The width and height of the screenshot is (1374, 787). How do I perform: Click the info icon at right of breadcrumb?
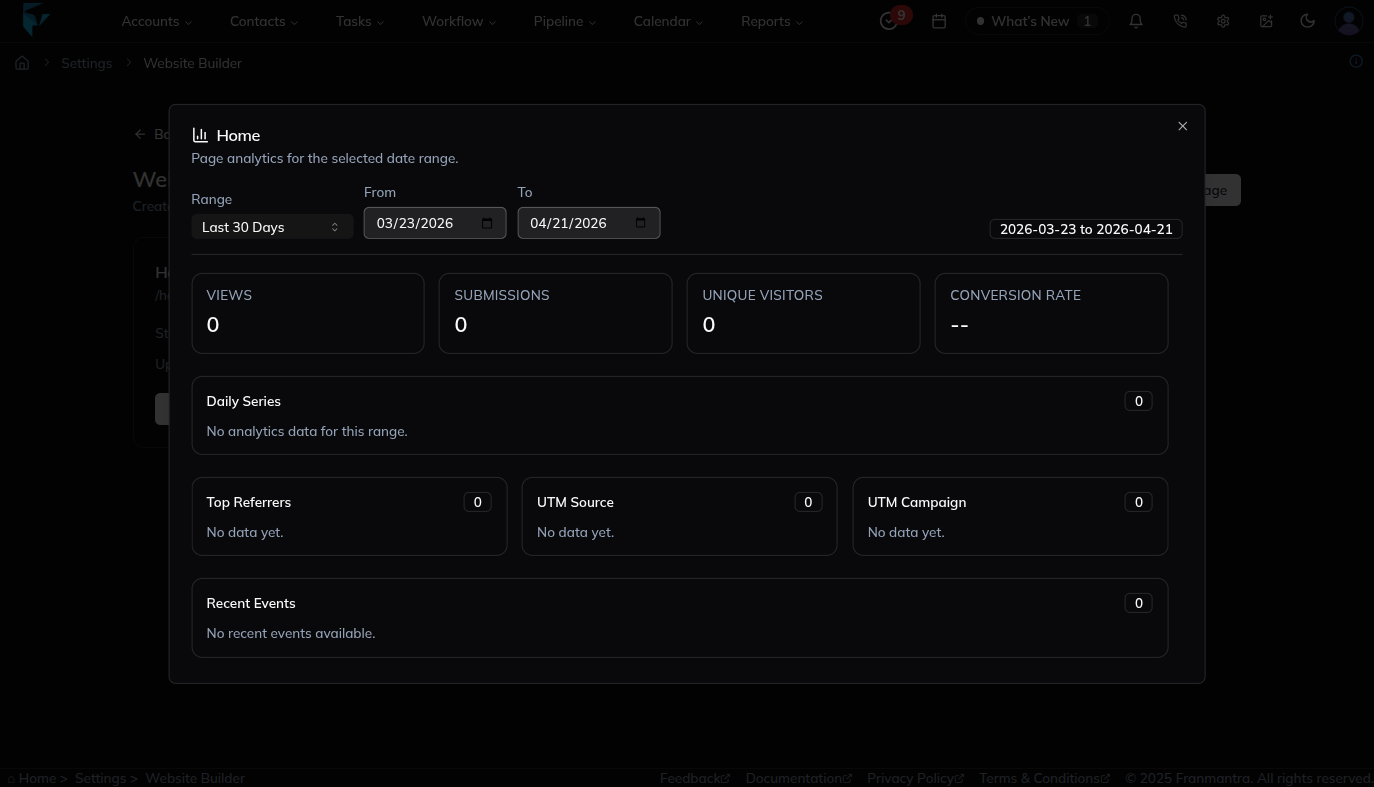[1356, 62]
